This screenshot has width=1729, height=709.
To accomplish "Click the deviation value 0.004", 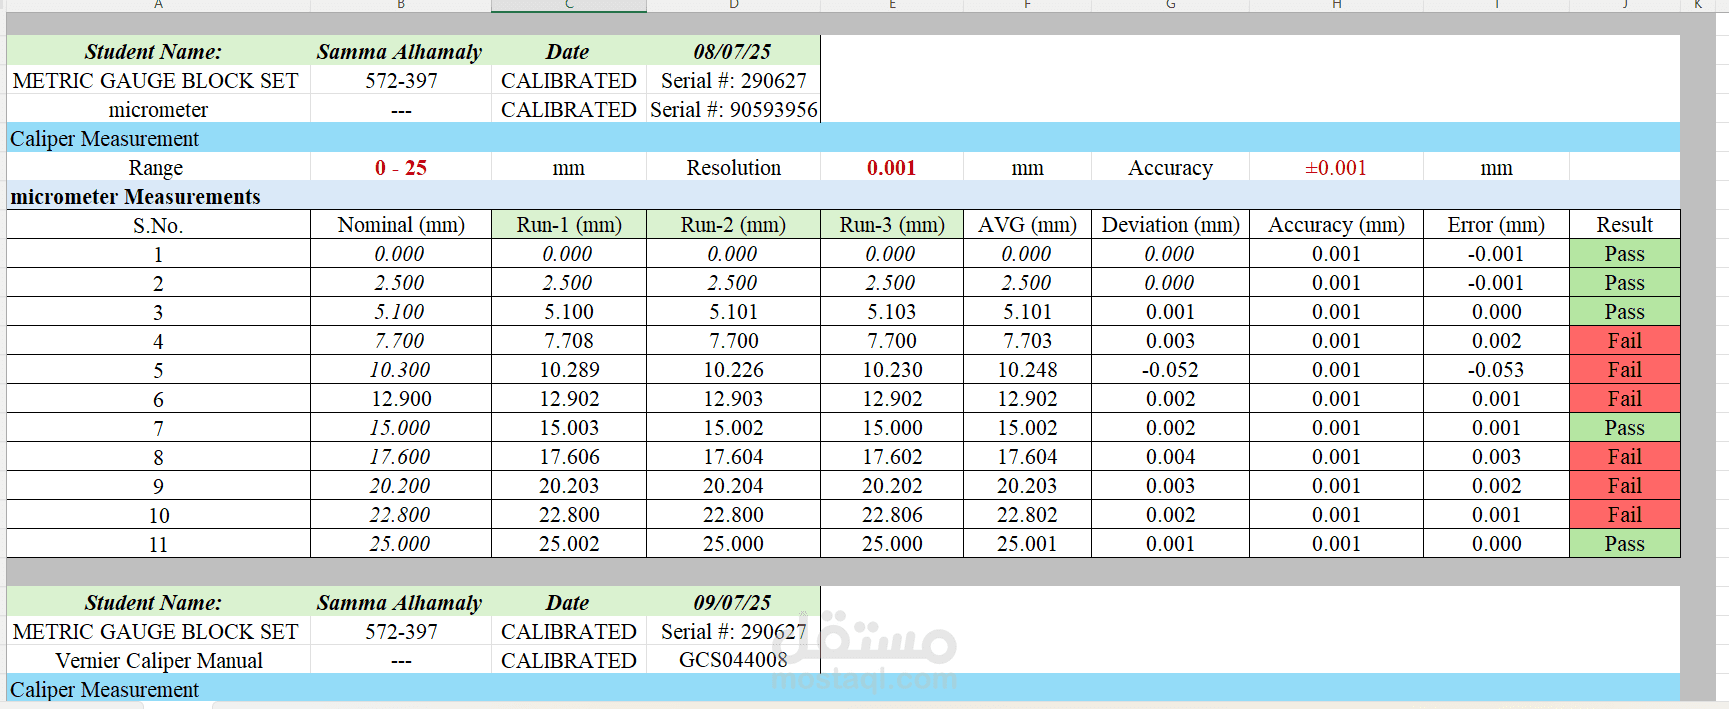I will [x=1170, y=457].
